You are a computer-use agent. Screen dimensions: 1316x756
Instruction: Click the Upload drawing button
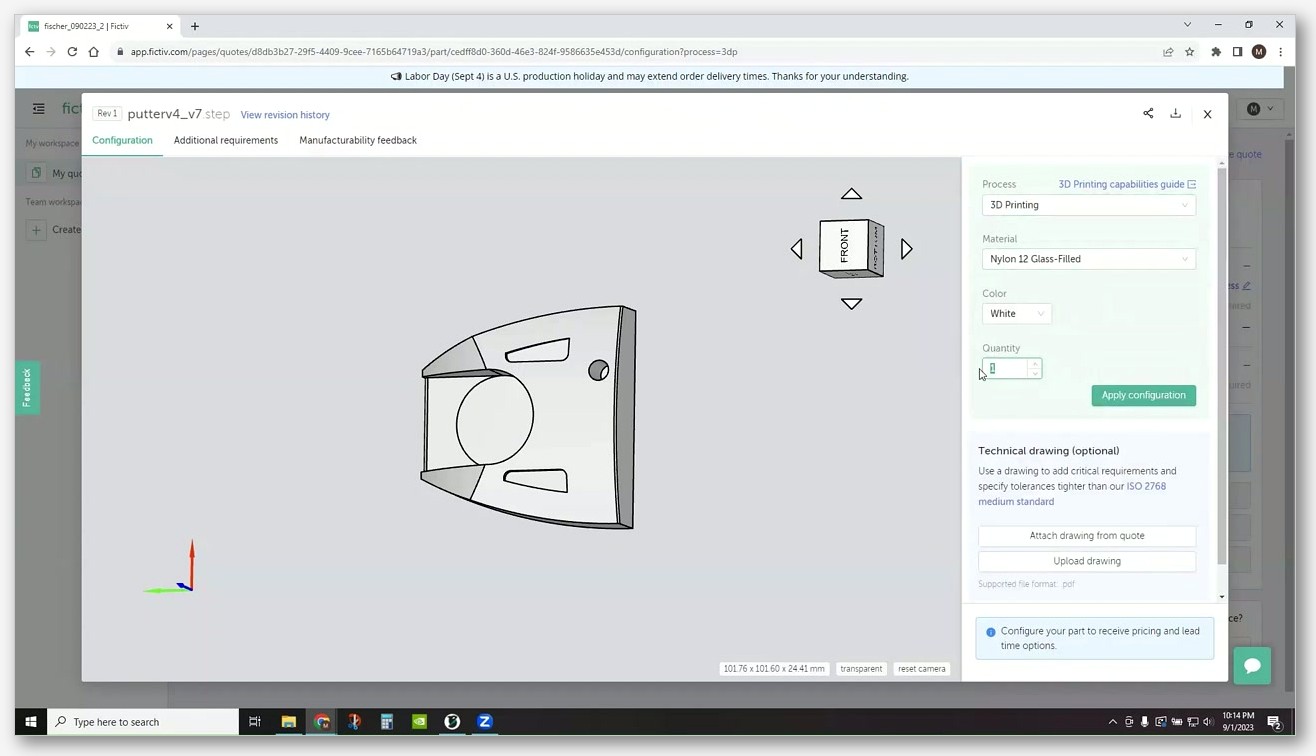tap(1087, 561)
